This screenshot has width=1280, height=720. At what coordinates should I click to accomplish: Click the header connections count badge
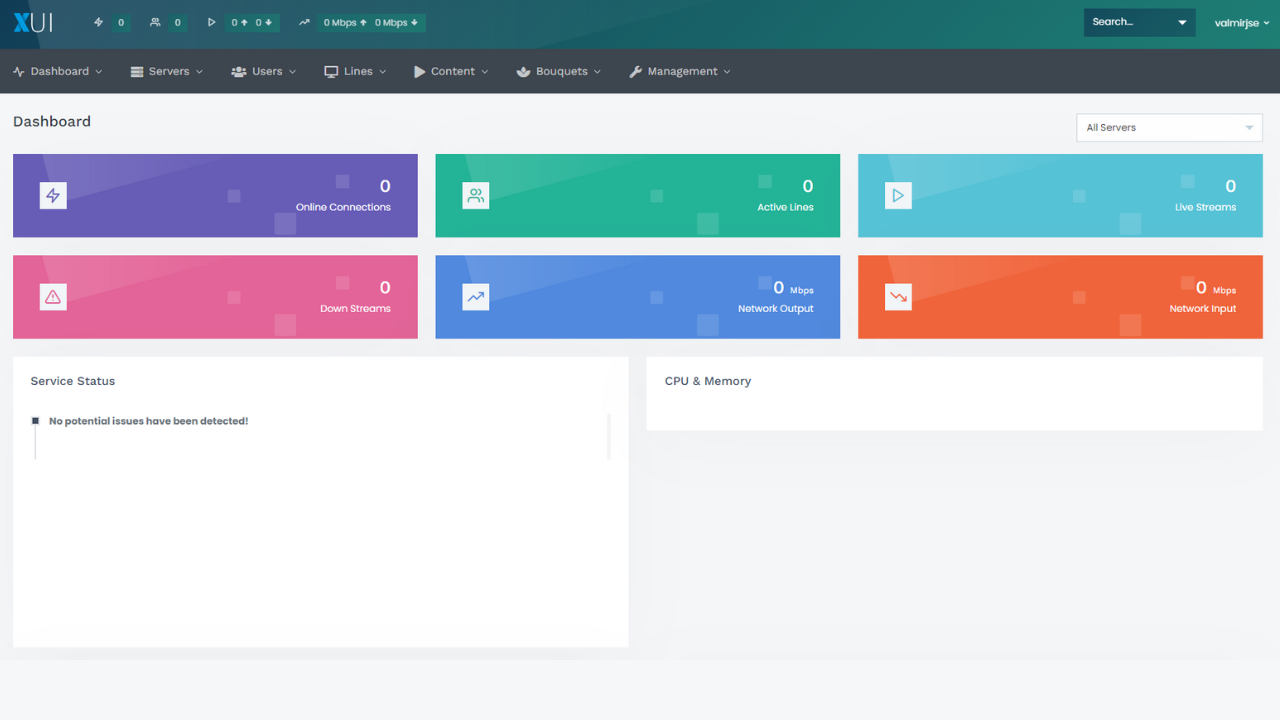121,22
